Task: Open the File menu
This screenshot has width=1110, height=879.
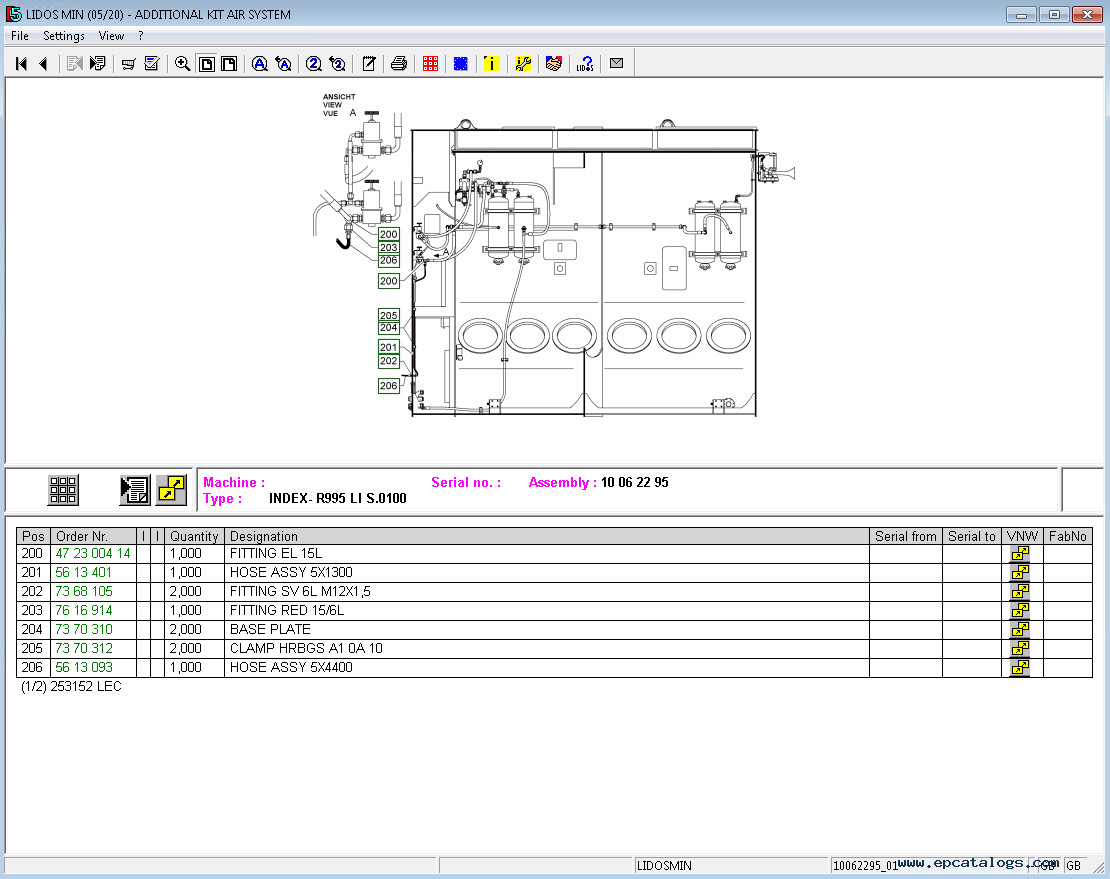Action: pos(20,36)
